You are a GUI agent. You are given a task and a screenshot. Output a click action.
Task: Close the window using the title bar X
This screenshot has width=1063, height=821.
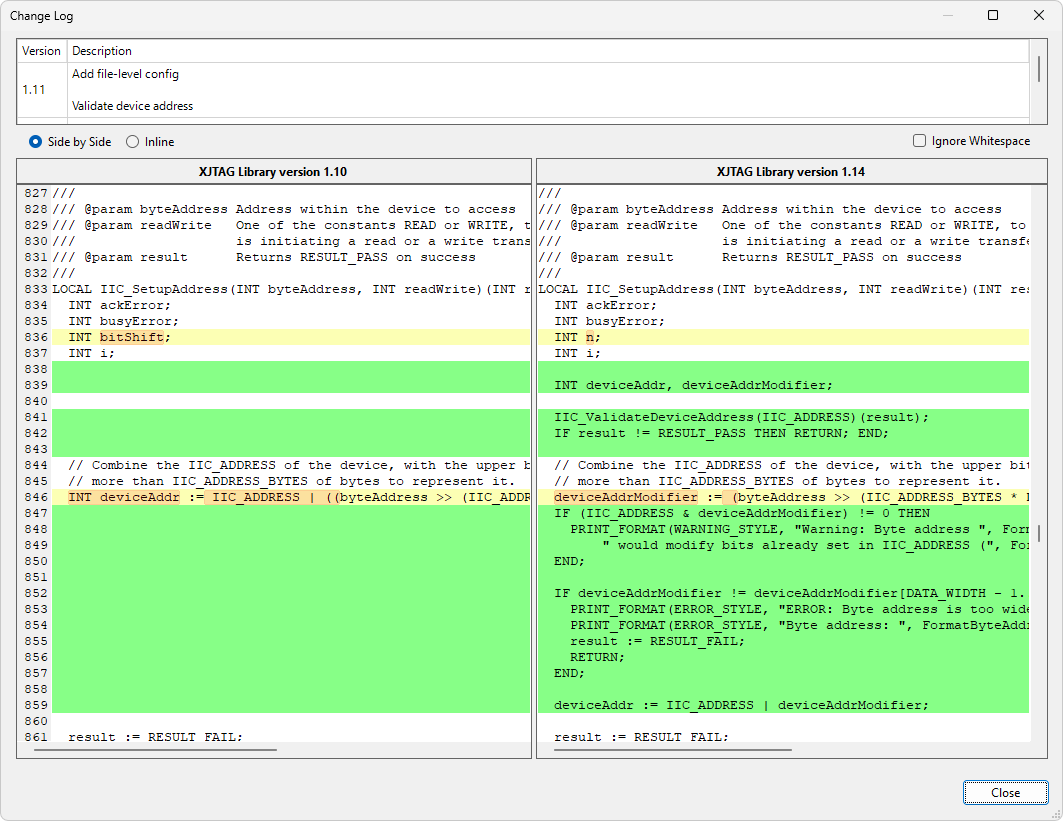[1039, 15]
